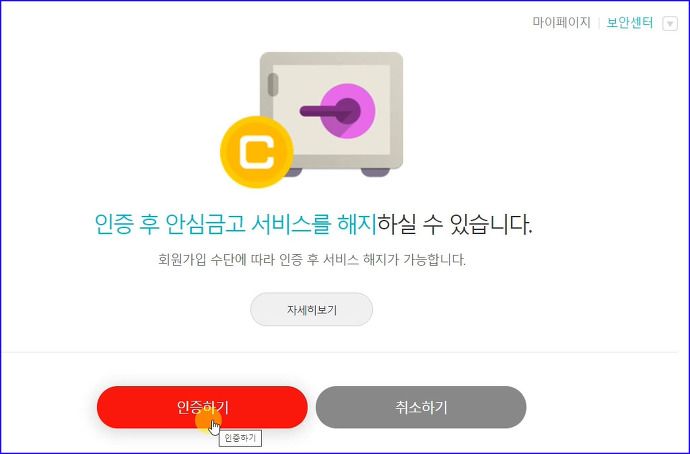
Task: Expand the dropdown arrow beside 보안센터
Action: click(670, 24)
